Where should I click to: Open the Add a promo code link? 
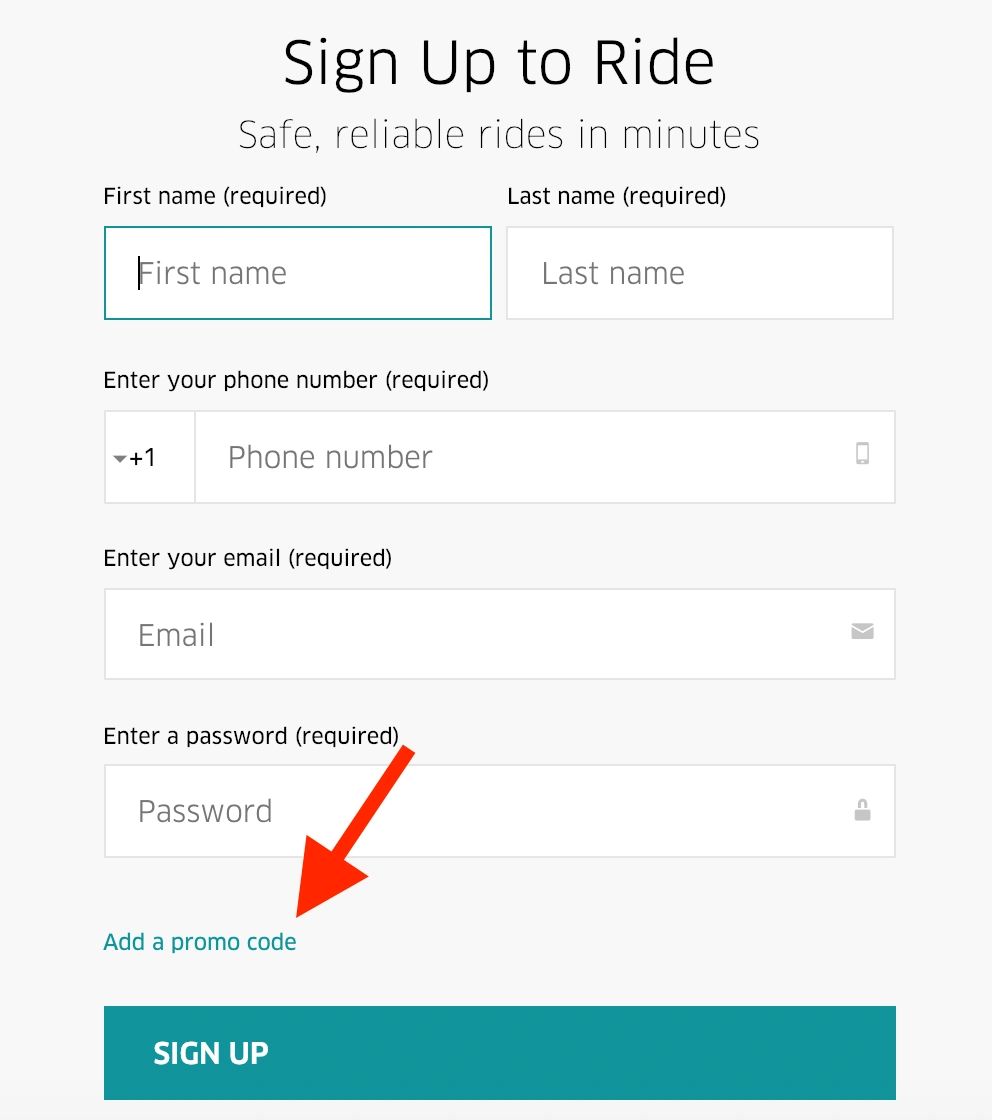tap(200, 942)
